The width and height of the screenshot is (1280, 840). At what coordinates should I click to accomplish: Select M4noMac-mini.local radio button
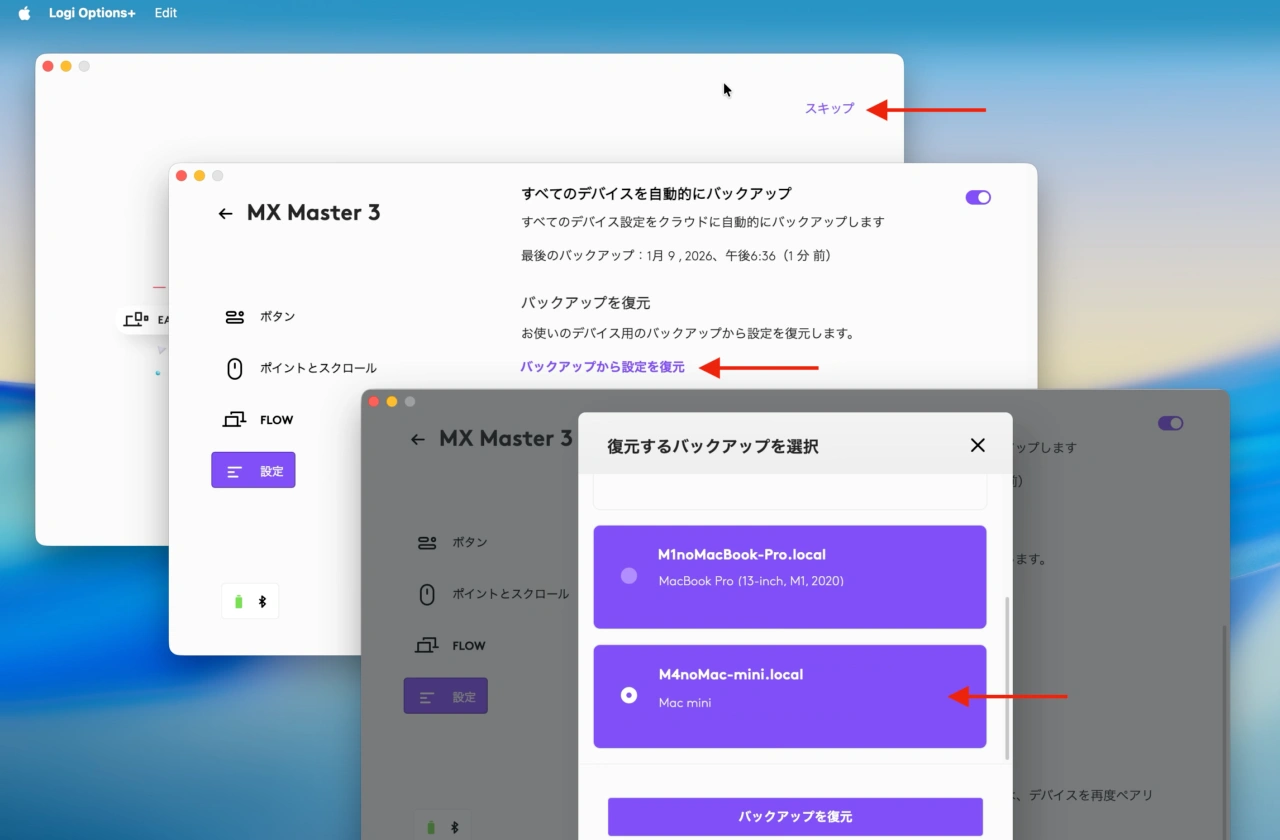(x=629, y=695)
